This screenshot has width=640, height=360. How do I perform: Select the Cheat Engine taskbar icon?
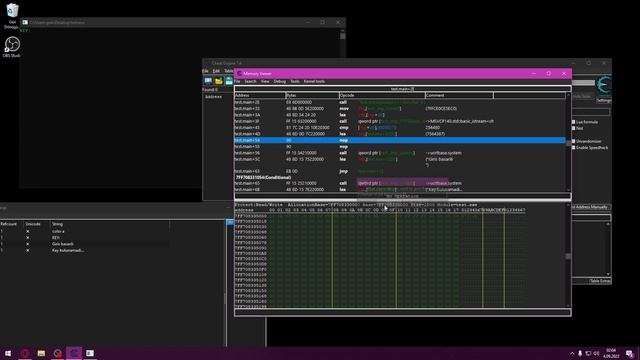[x=74, y=353]
